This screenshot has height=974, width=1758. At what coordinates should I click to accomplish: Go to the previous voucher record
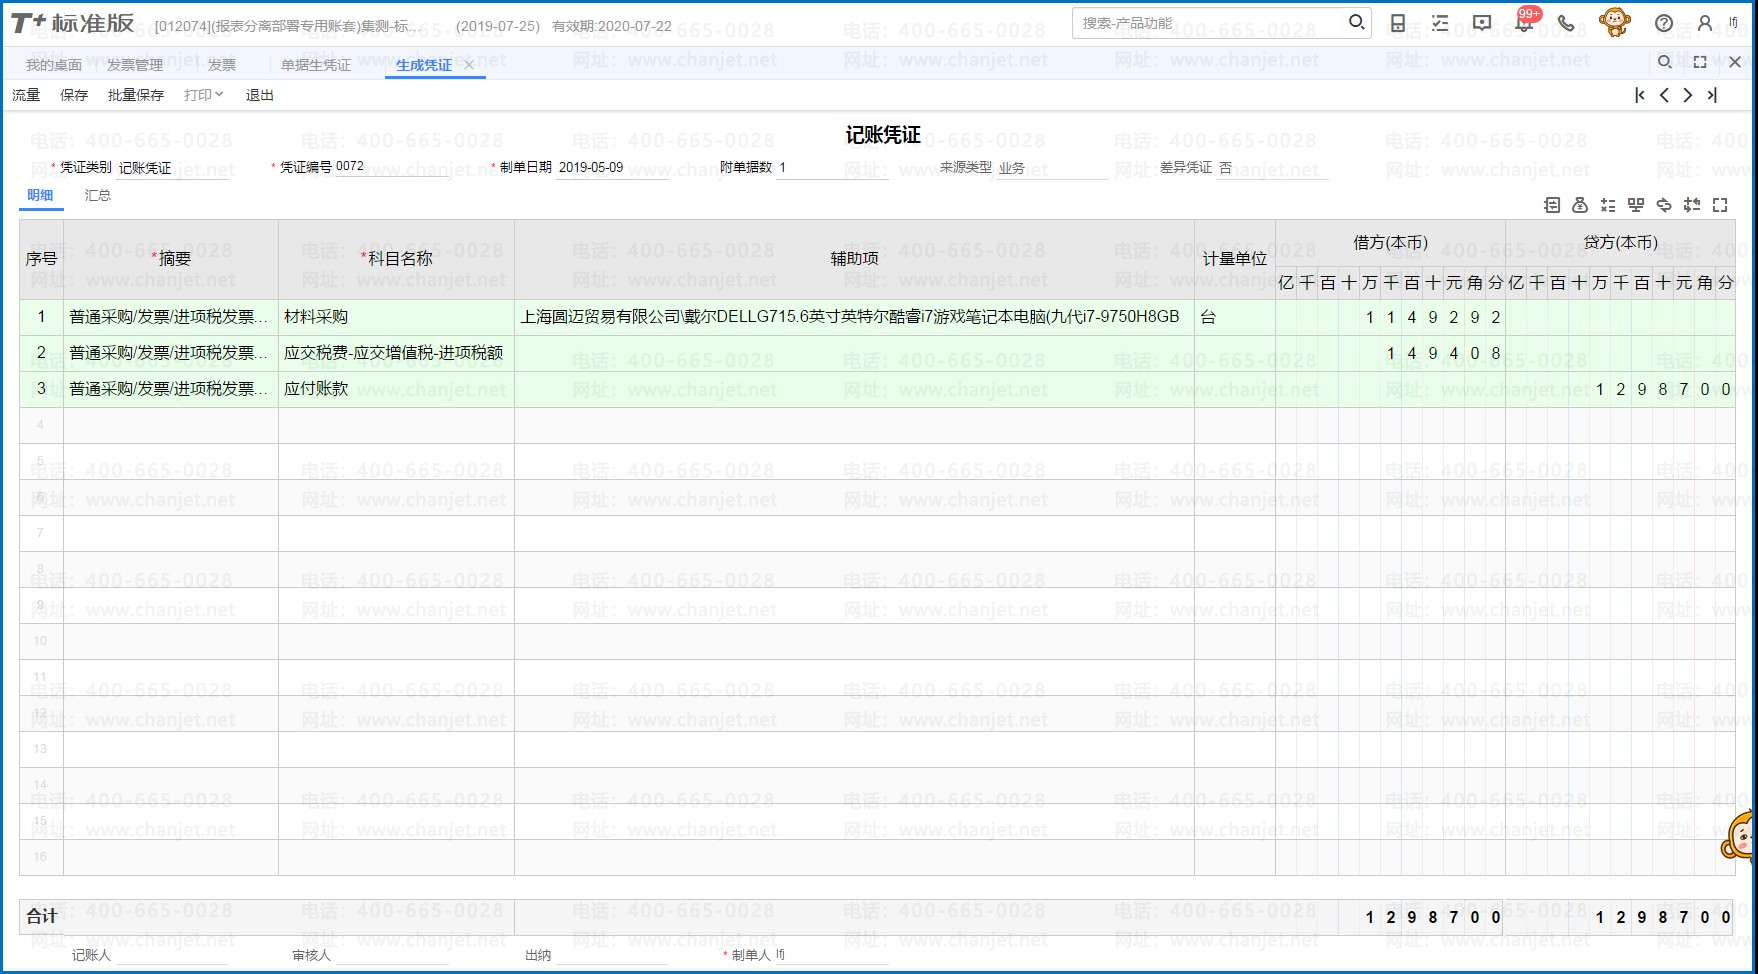[x=1664, y=95]
